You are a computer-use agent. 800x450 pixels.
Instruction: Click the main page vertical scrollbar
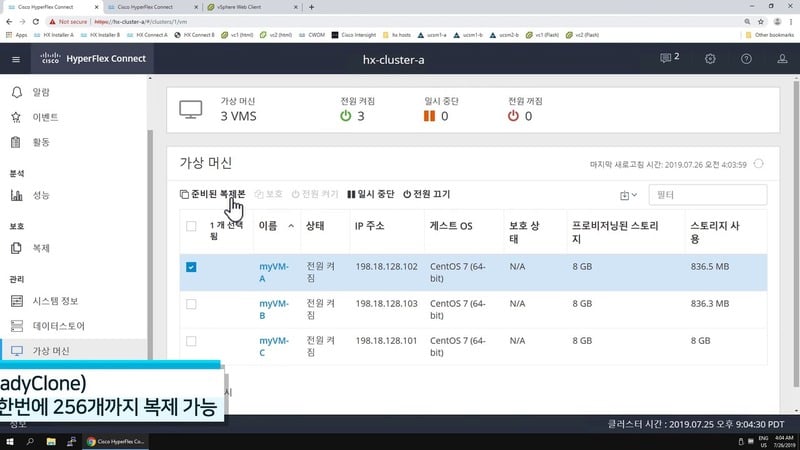coord(796,232)
